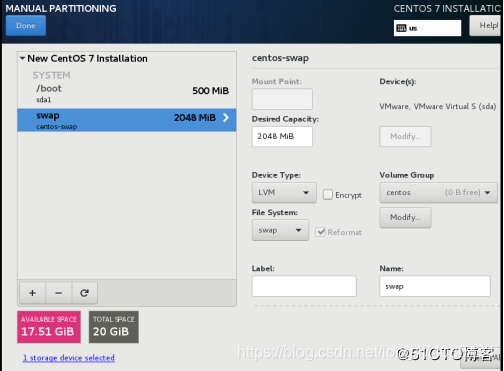Open the Help button
Screen dimensions: 504x371
click(x=486, y=26)
